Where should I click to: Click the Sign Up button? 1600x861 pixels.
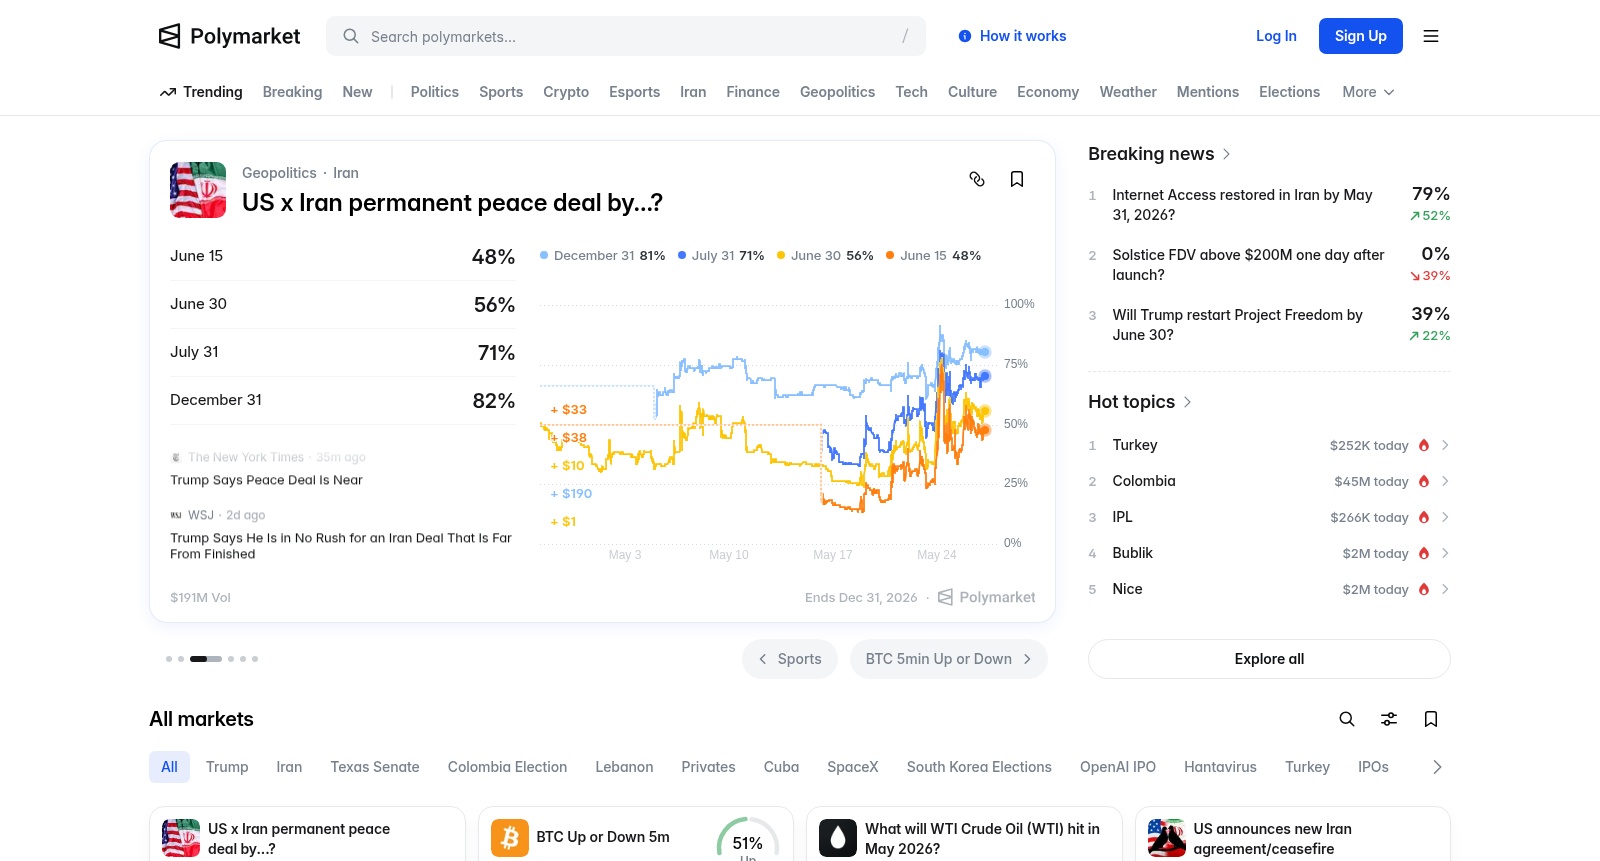tap(1360, 36)
